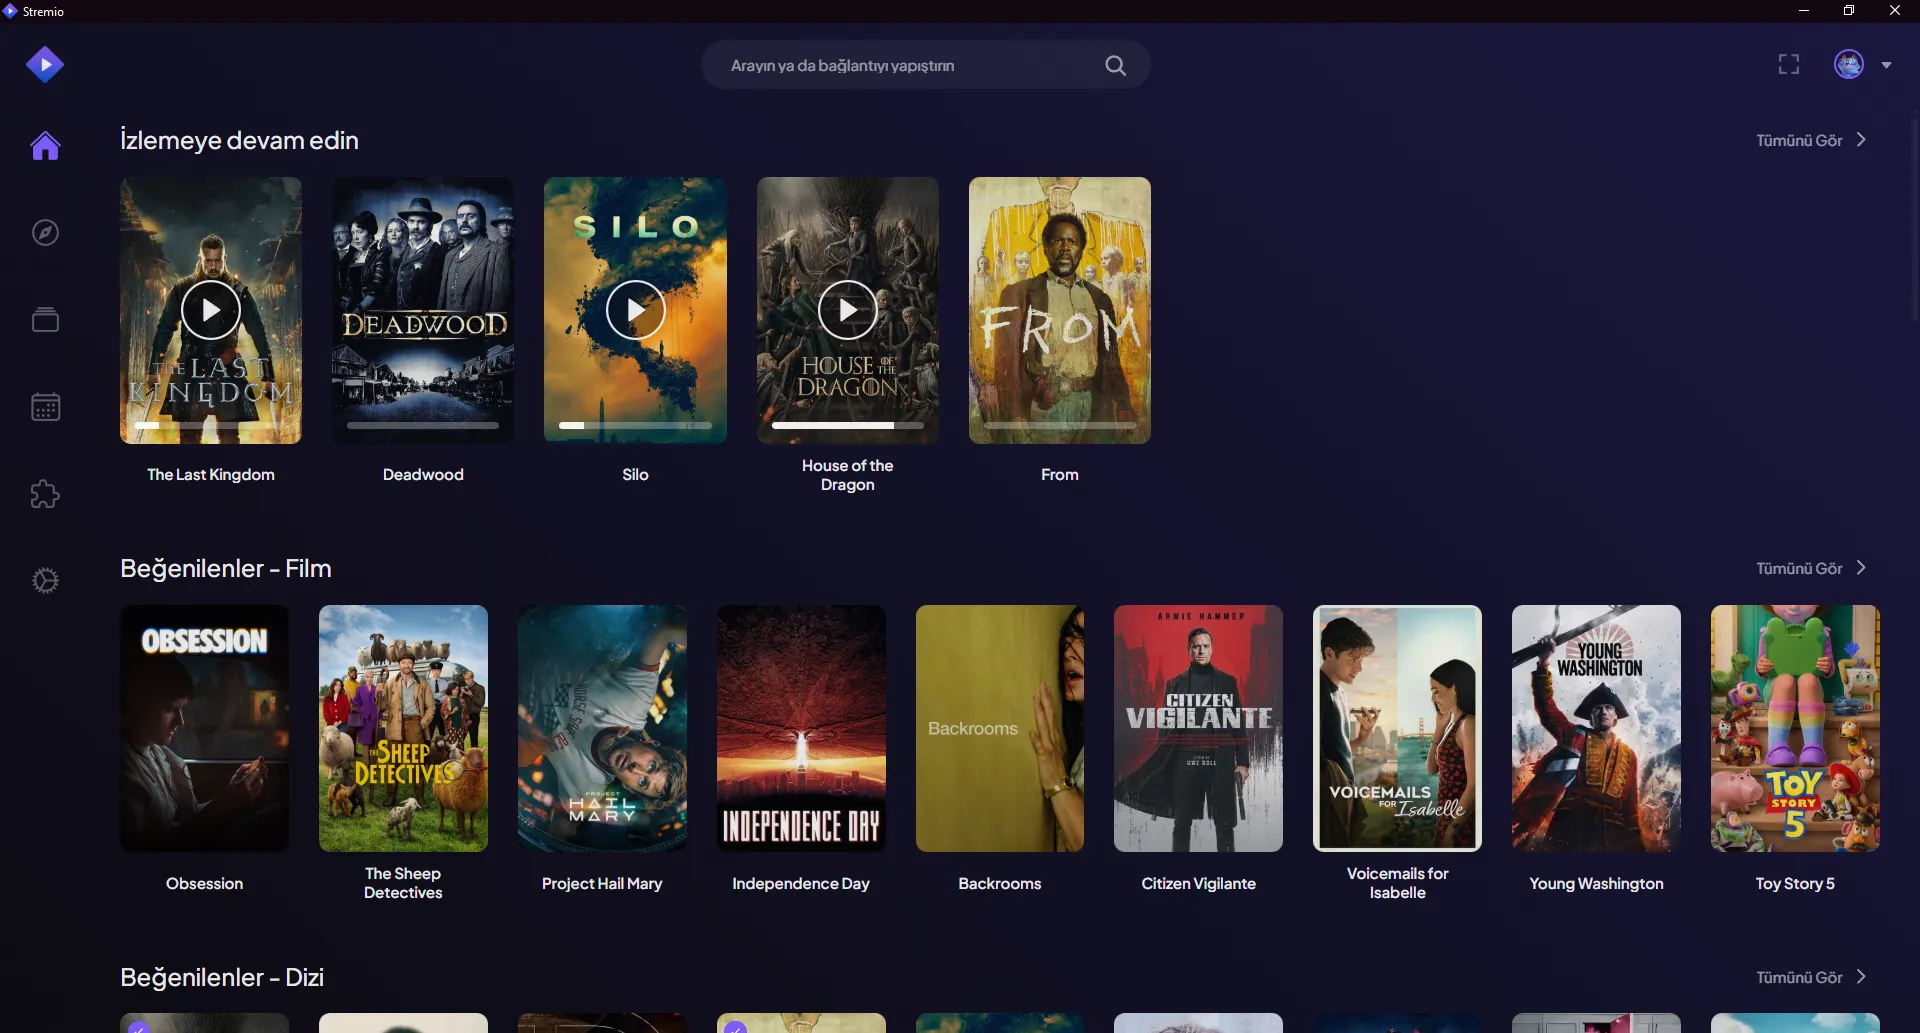Open the Voicemails for Isabelle poster
Image resolution: width=1920 pixels, height=1033 pixels.
click(x=1397, y=729)
